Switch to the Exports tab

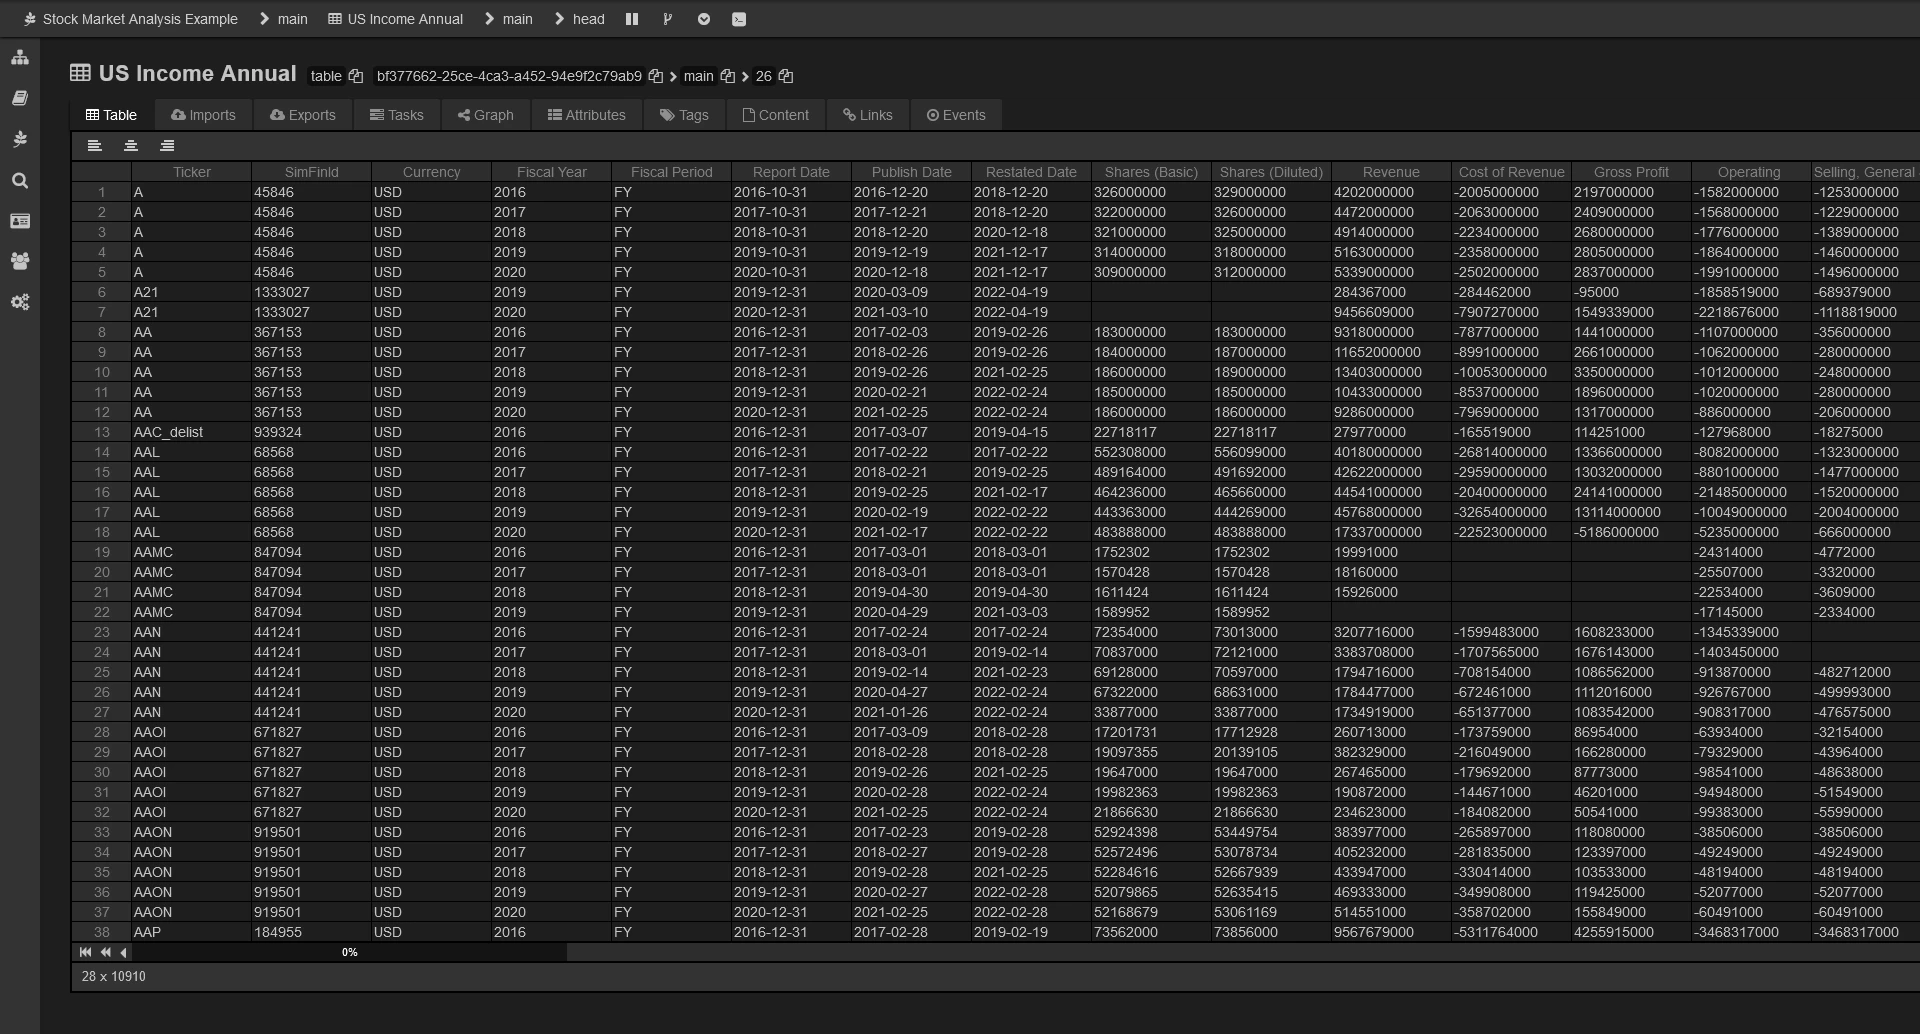click(x=303, y=115)
